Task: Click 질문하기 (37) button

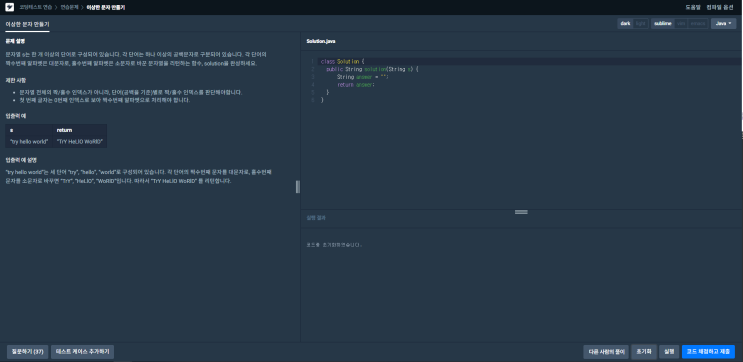Action: (27, 352)
